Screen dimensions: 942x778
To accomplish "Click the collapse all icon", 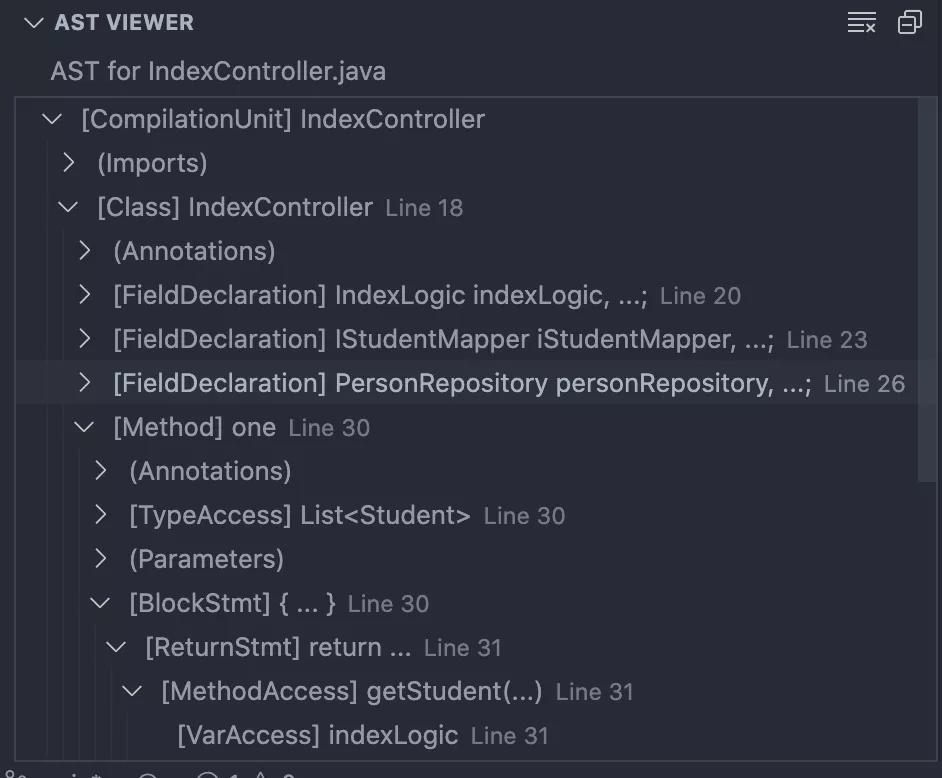I will point(910,23).
